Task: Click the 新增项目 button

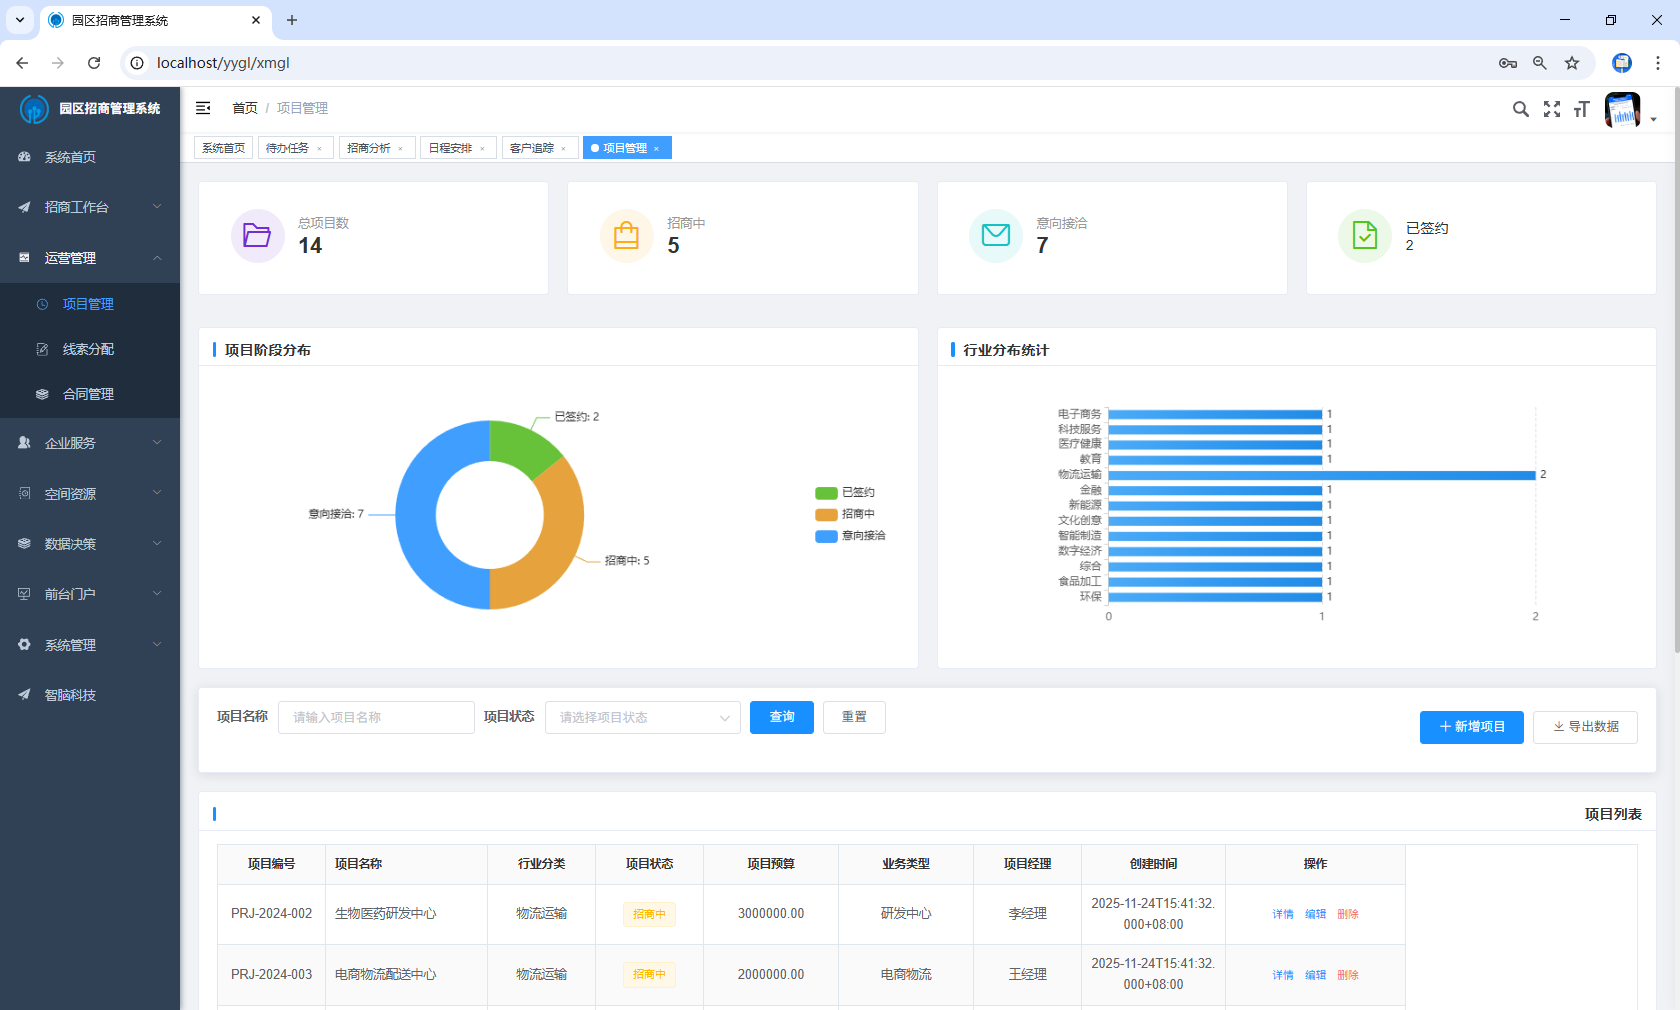Action: 1471,727
